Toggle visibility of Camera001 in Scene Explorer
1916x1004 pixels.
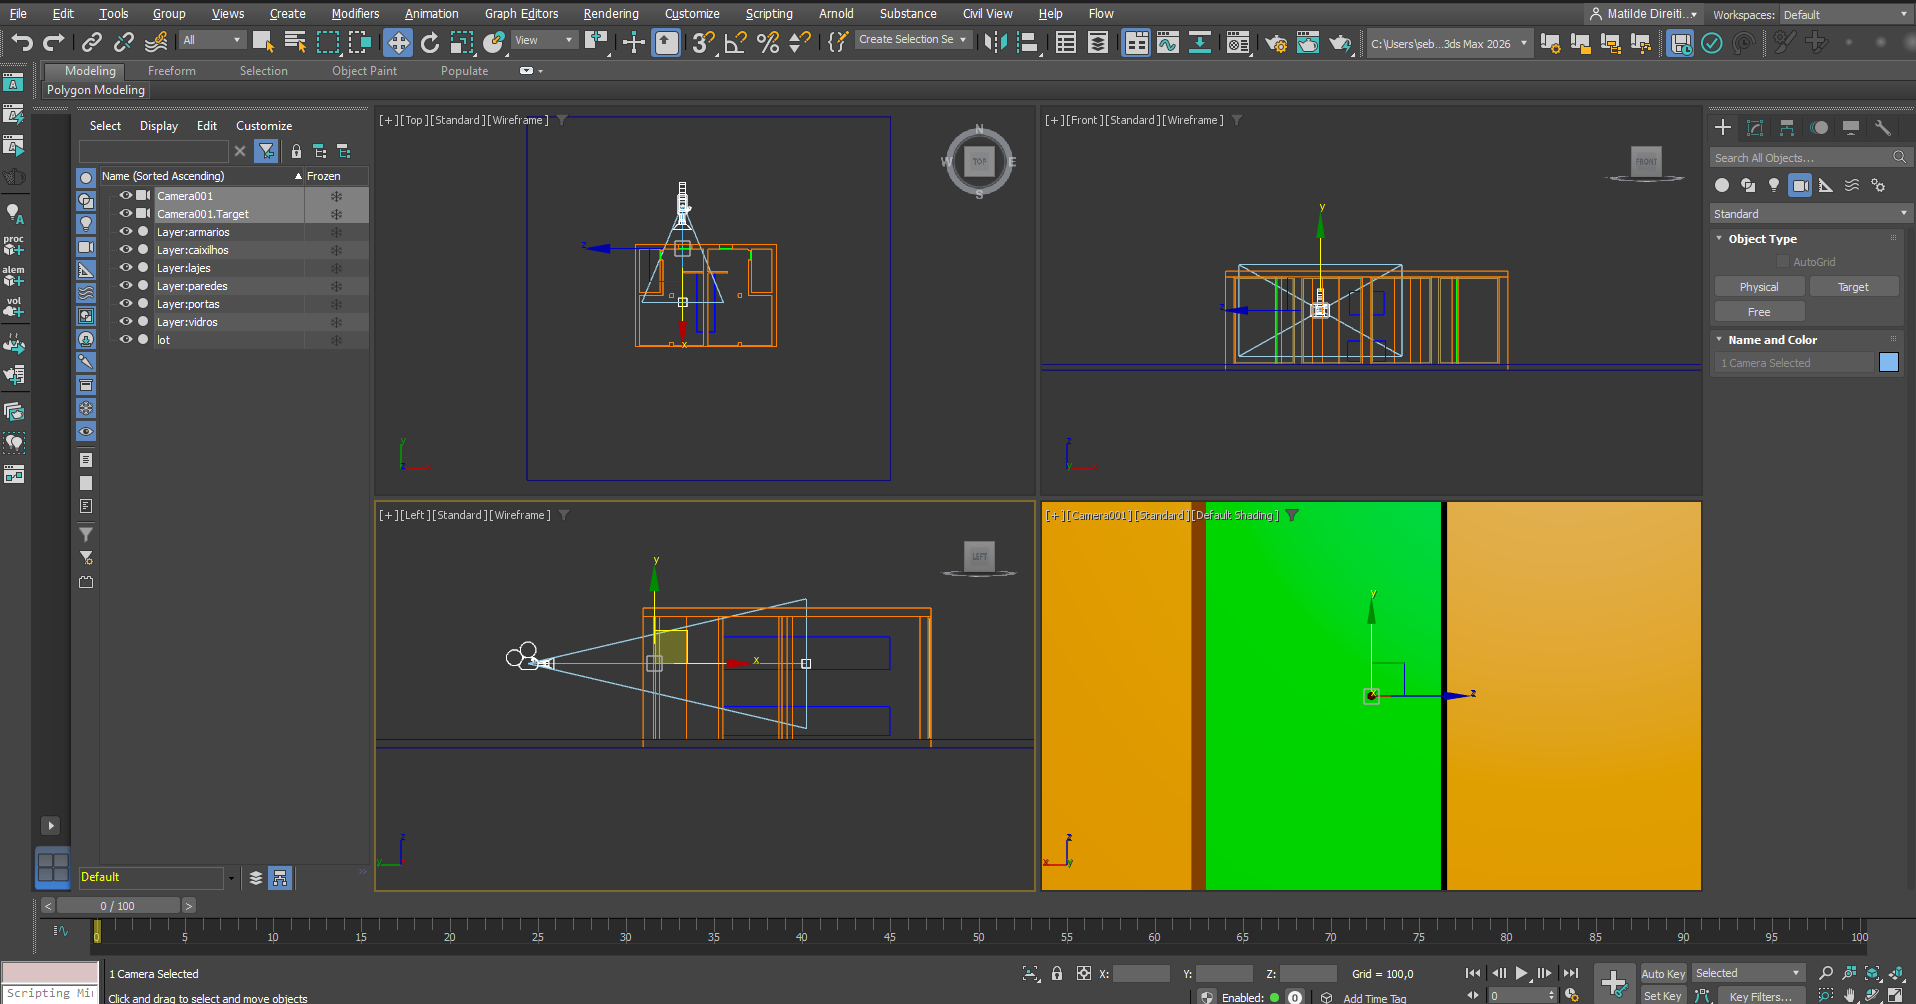[126, 196]
